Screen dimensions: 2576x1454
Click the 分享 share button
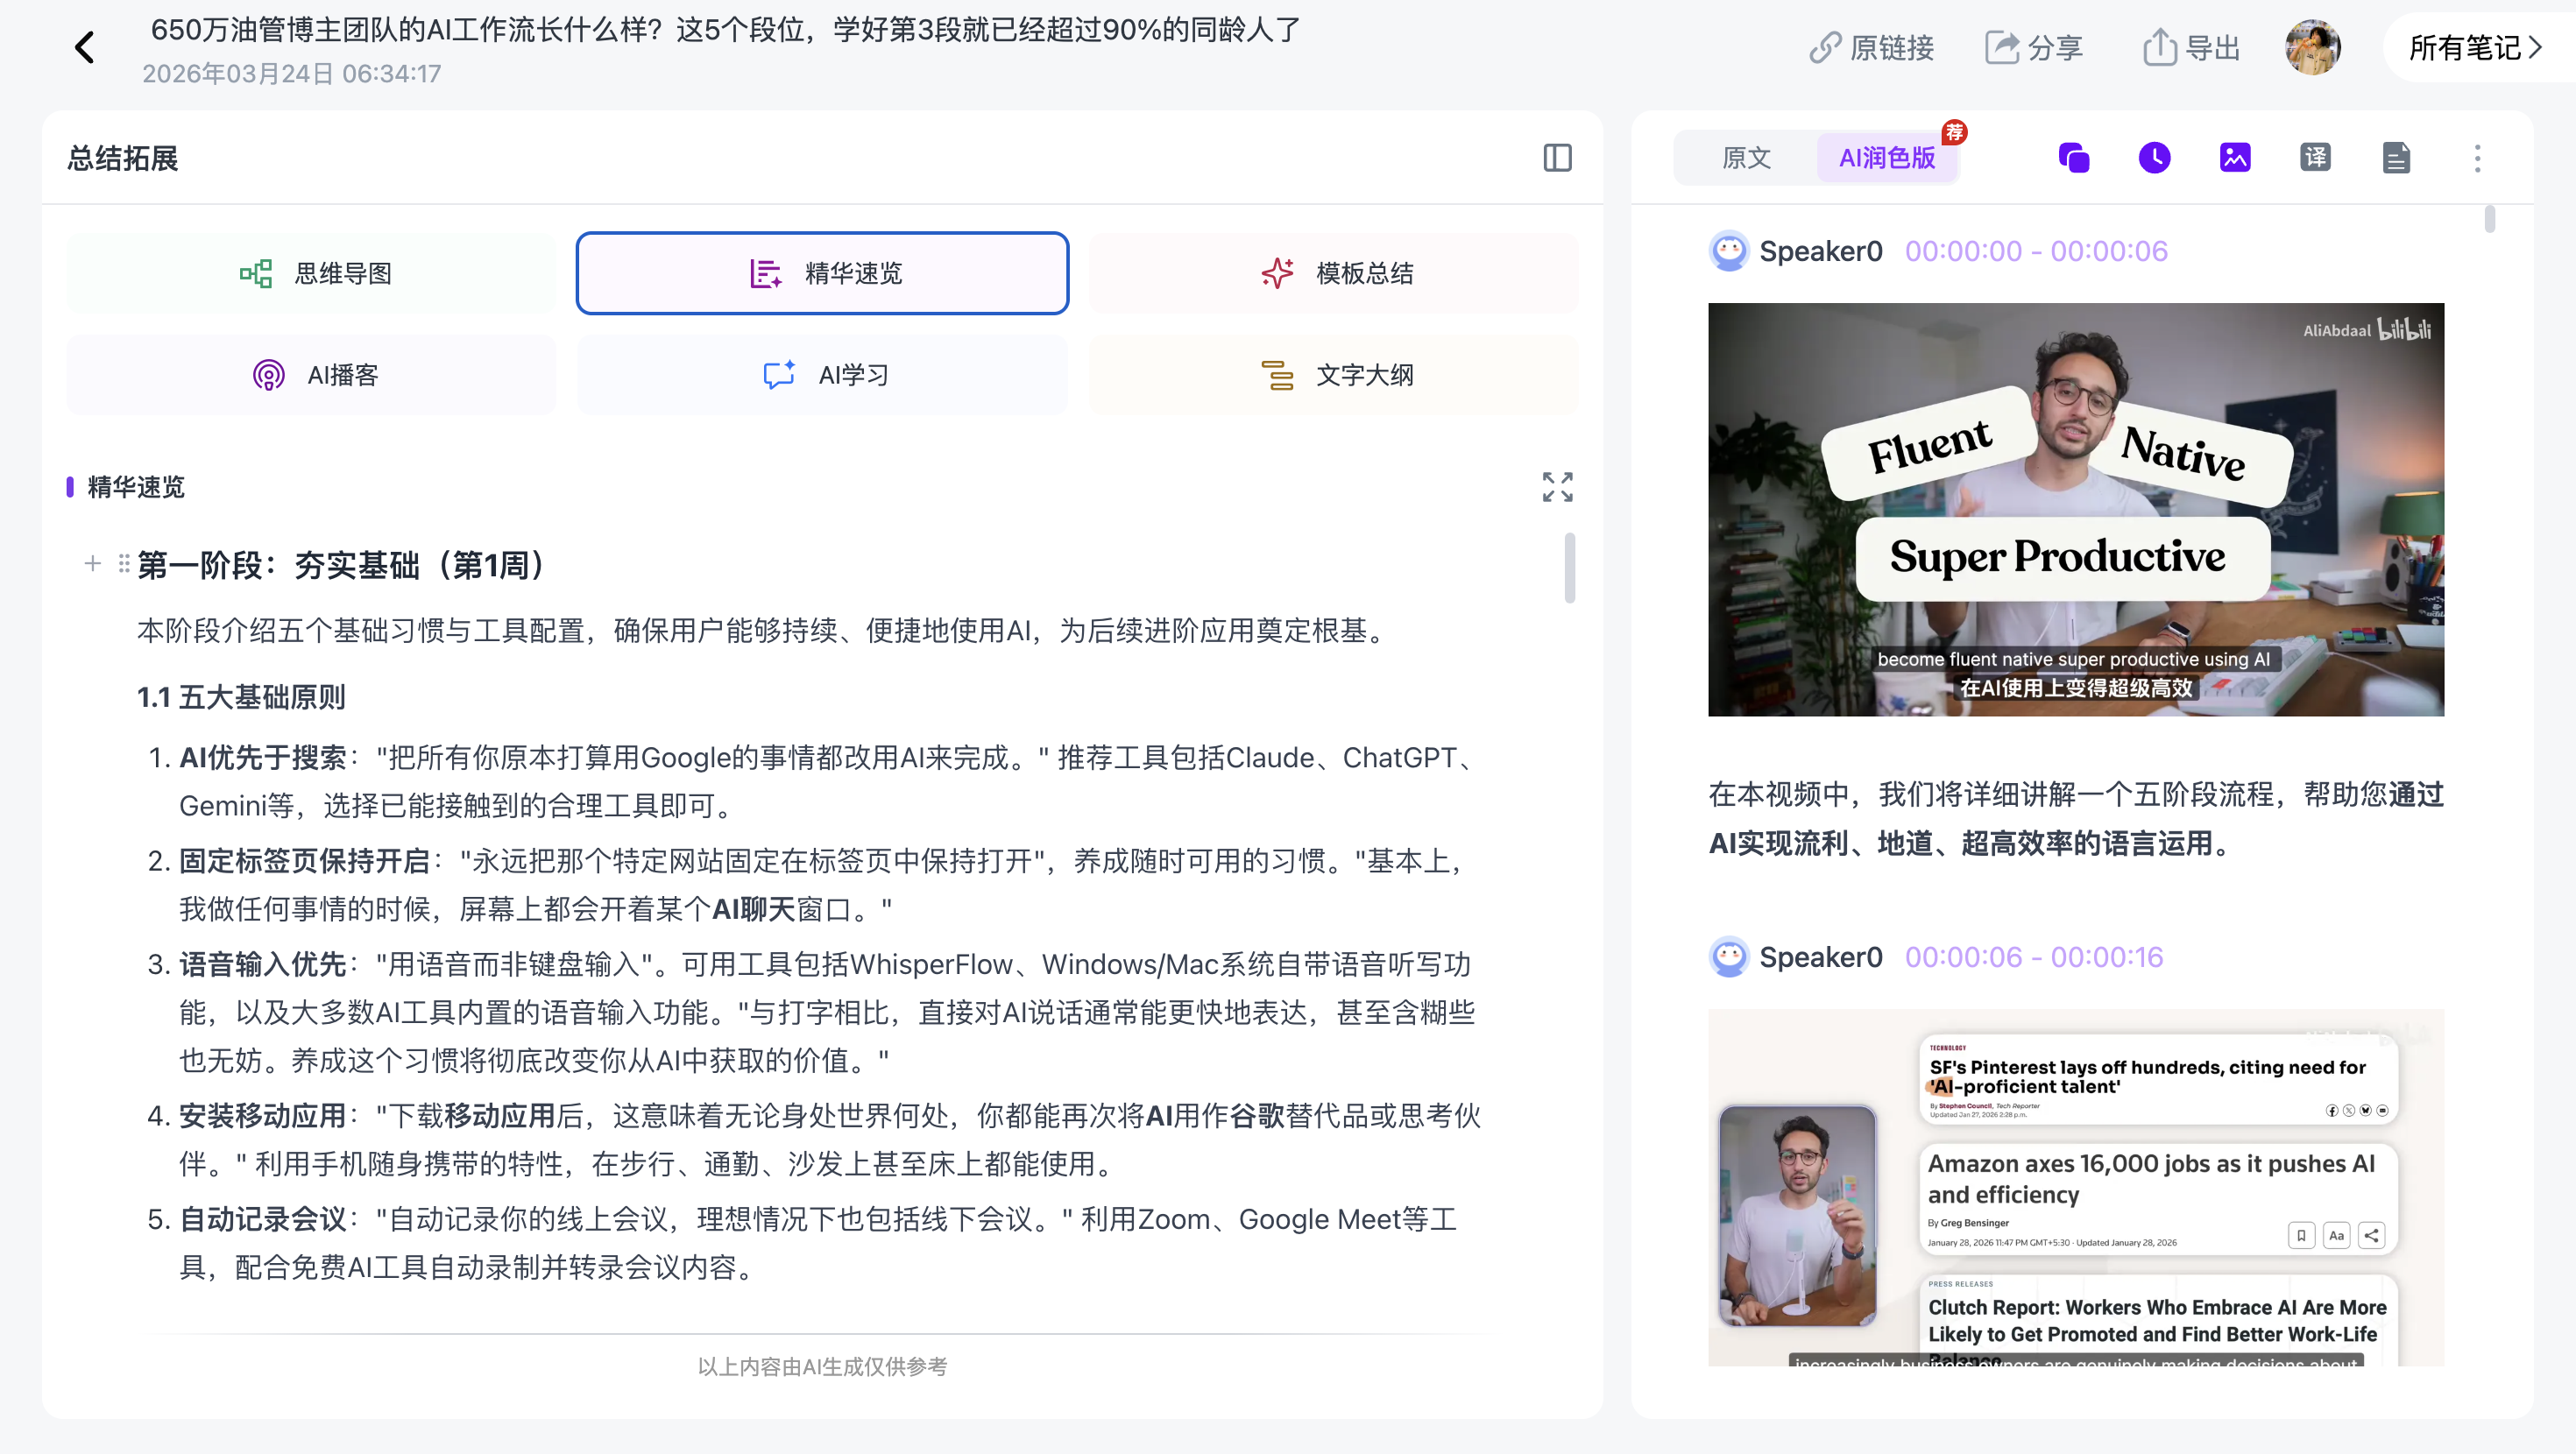pyautogui.click(x=2034, y=47)
